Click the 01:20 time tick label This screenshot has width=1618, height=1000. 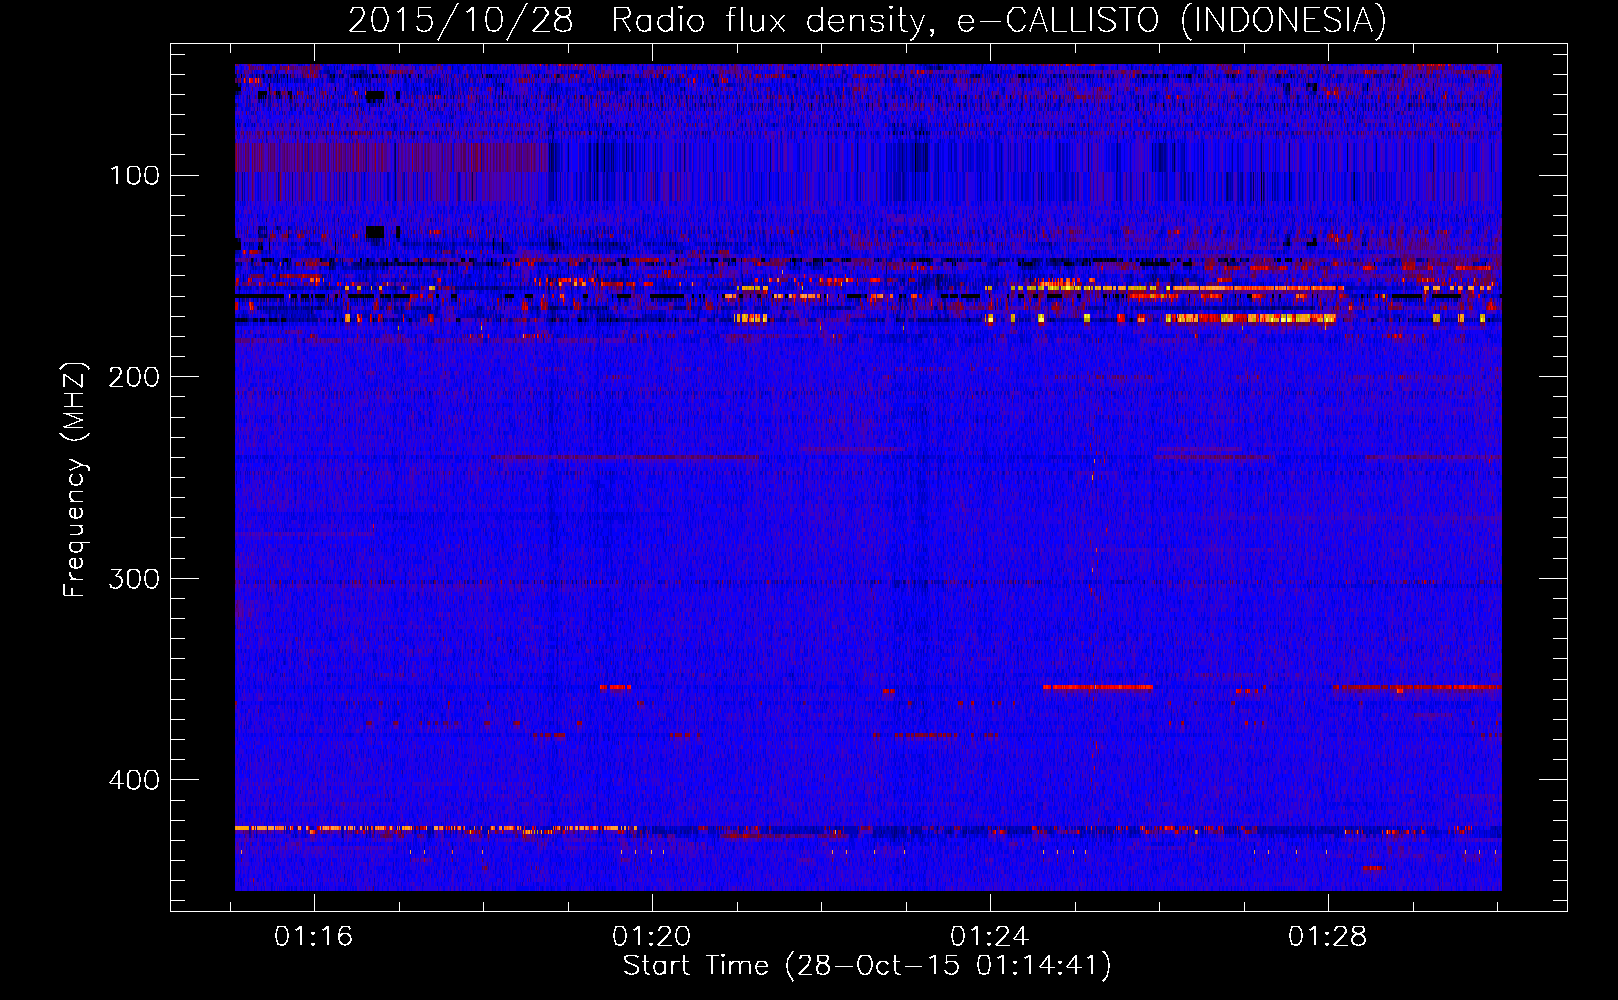(x=652, y=937)
